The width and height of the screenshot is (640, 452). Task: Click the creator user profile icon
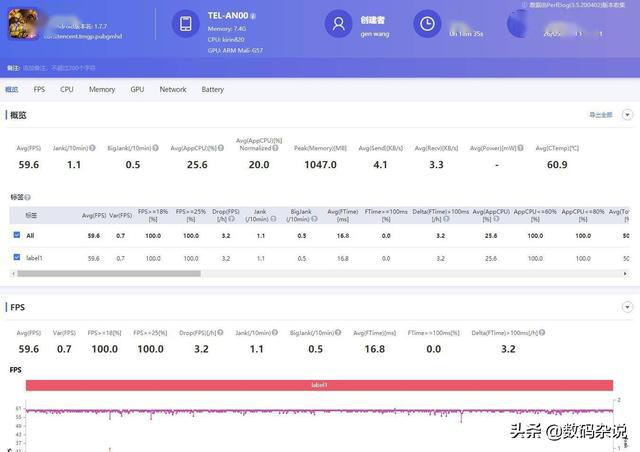coord(338,24)
